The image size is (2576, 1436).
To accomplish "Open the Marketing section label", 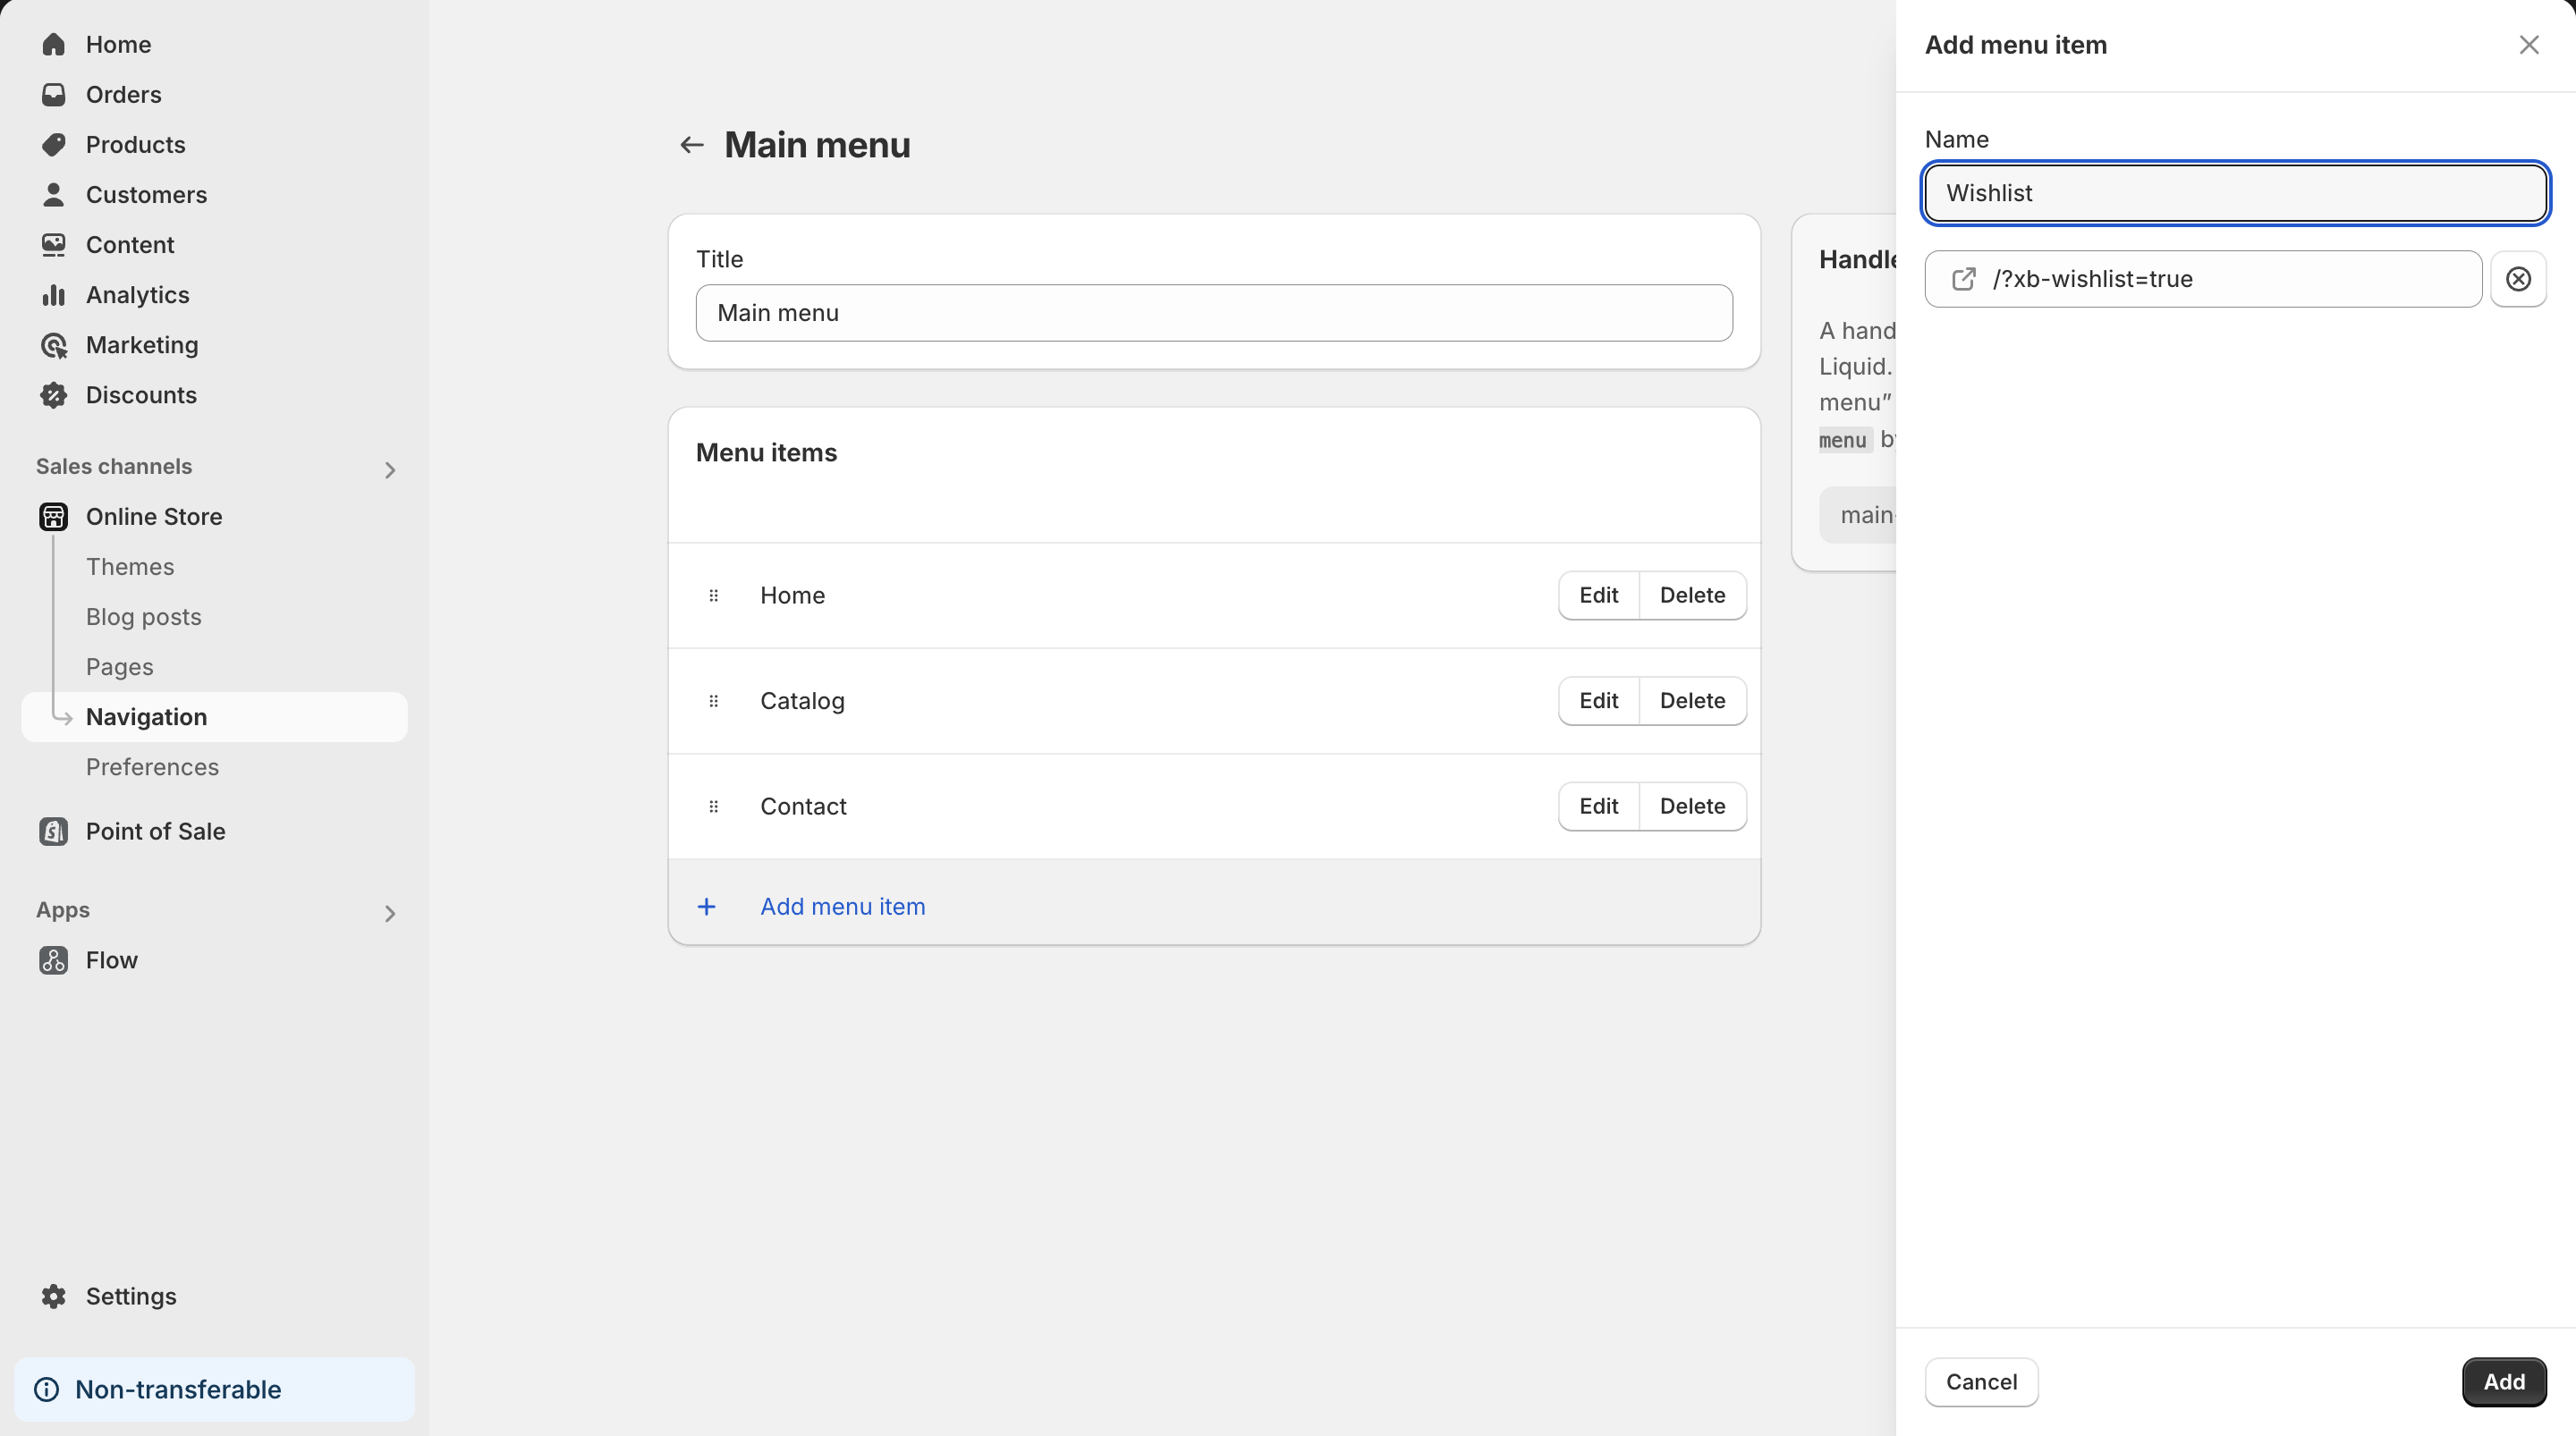I will 142,345.
